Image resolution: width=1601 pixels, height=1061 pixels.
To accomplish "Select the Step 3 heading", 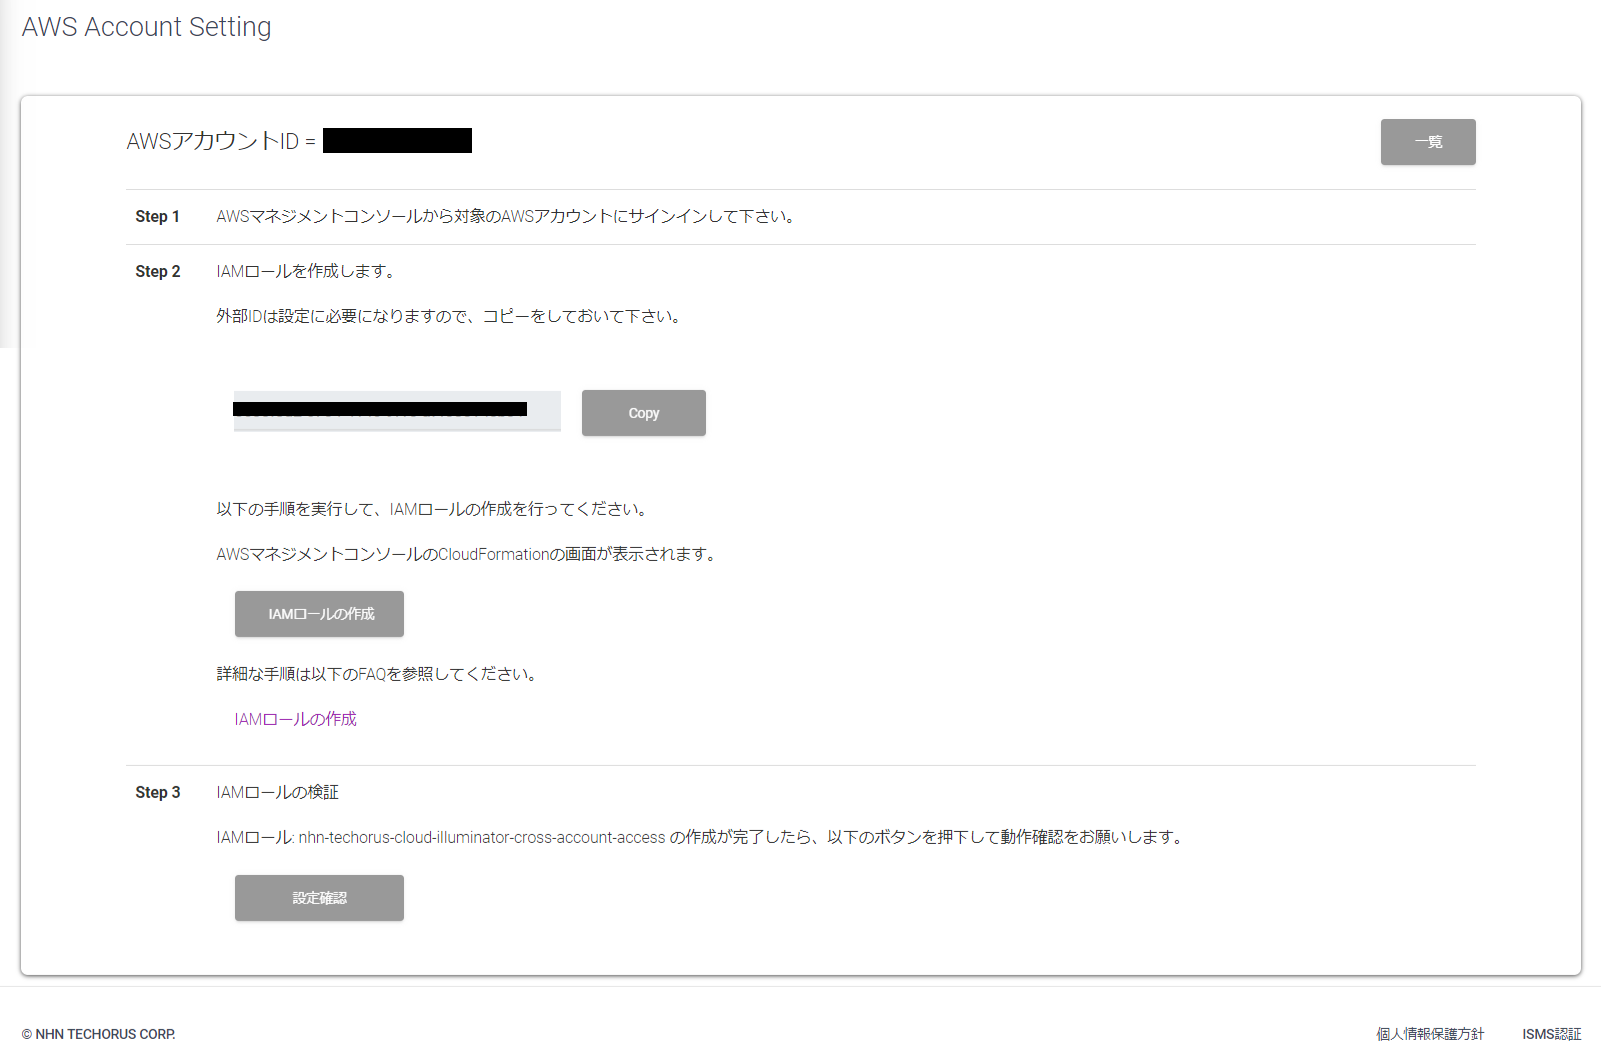I will pyautogui.click(x=157, y=792).
